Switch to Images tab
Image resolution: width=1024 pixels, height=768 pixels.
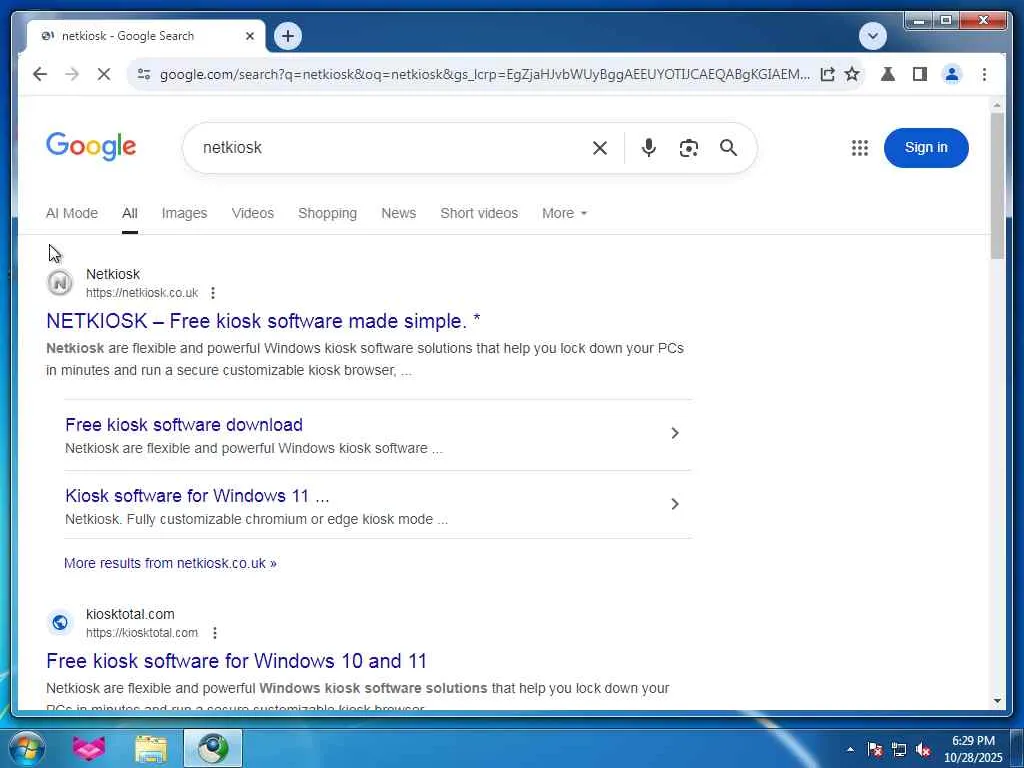[184, 213]
